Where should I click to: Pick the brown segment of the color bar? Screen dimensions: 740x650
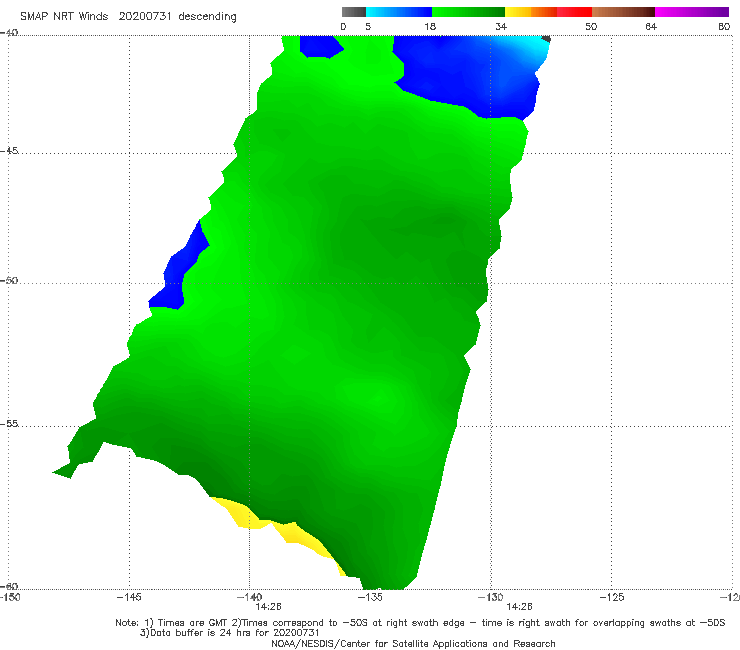point(623,12)
